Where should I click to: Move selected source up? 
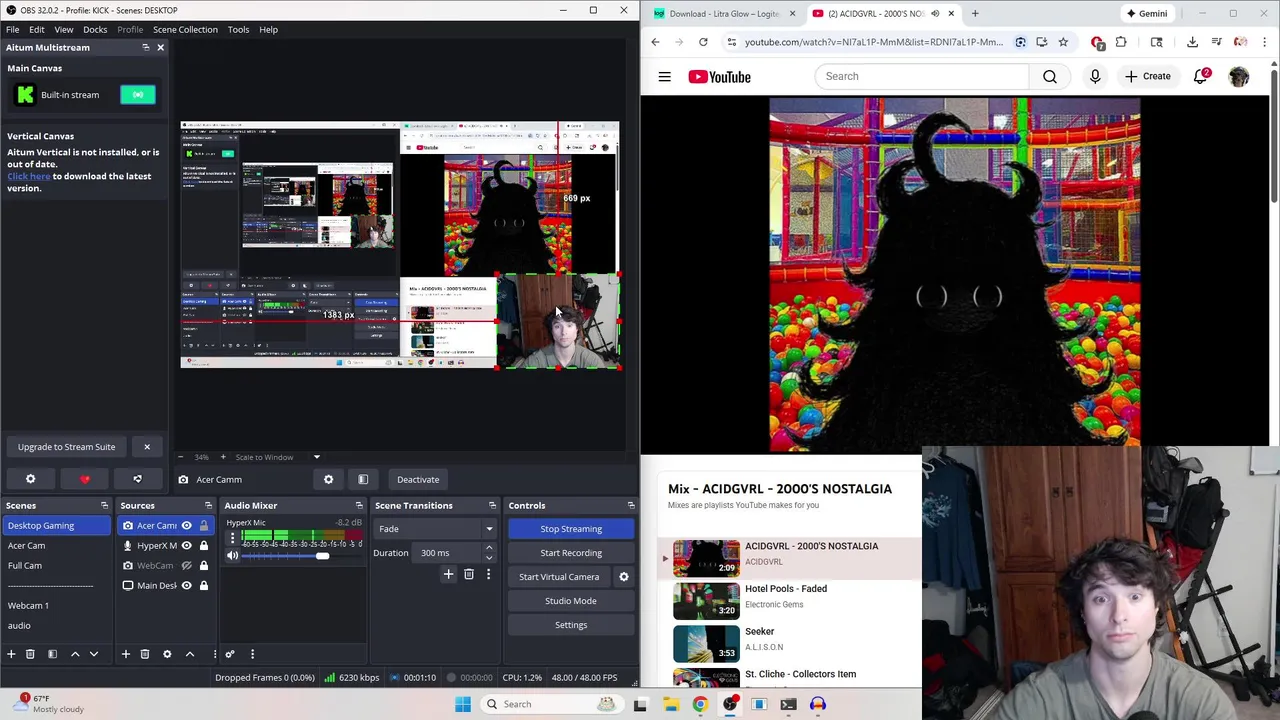(x=190, y=654)
